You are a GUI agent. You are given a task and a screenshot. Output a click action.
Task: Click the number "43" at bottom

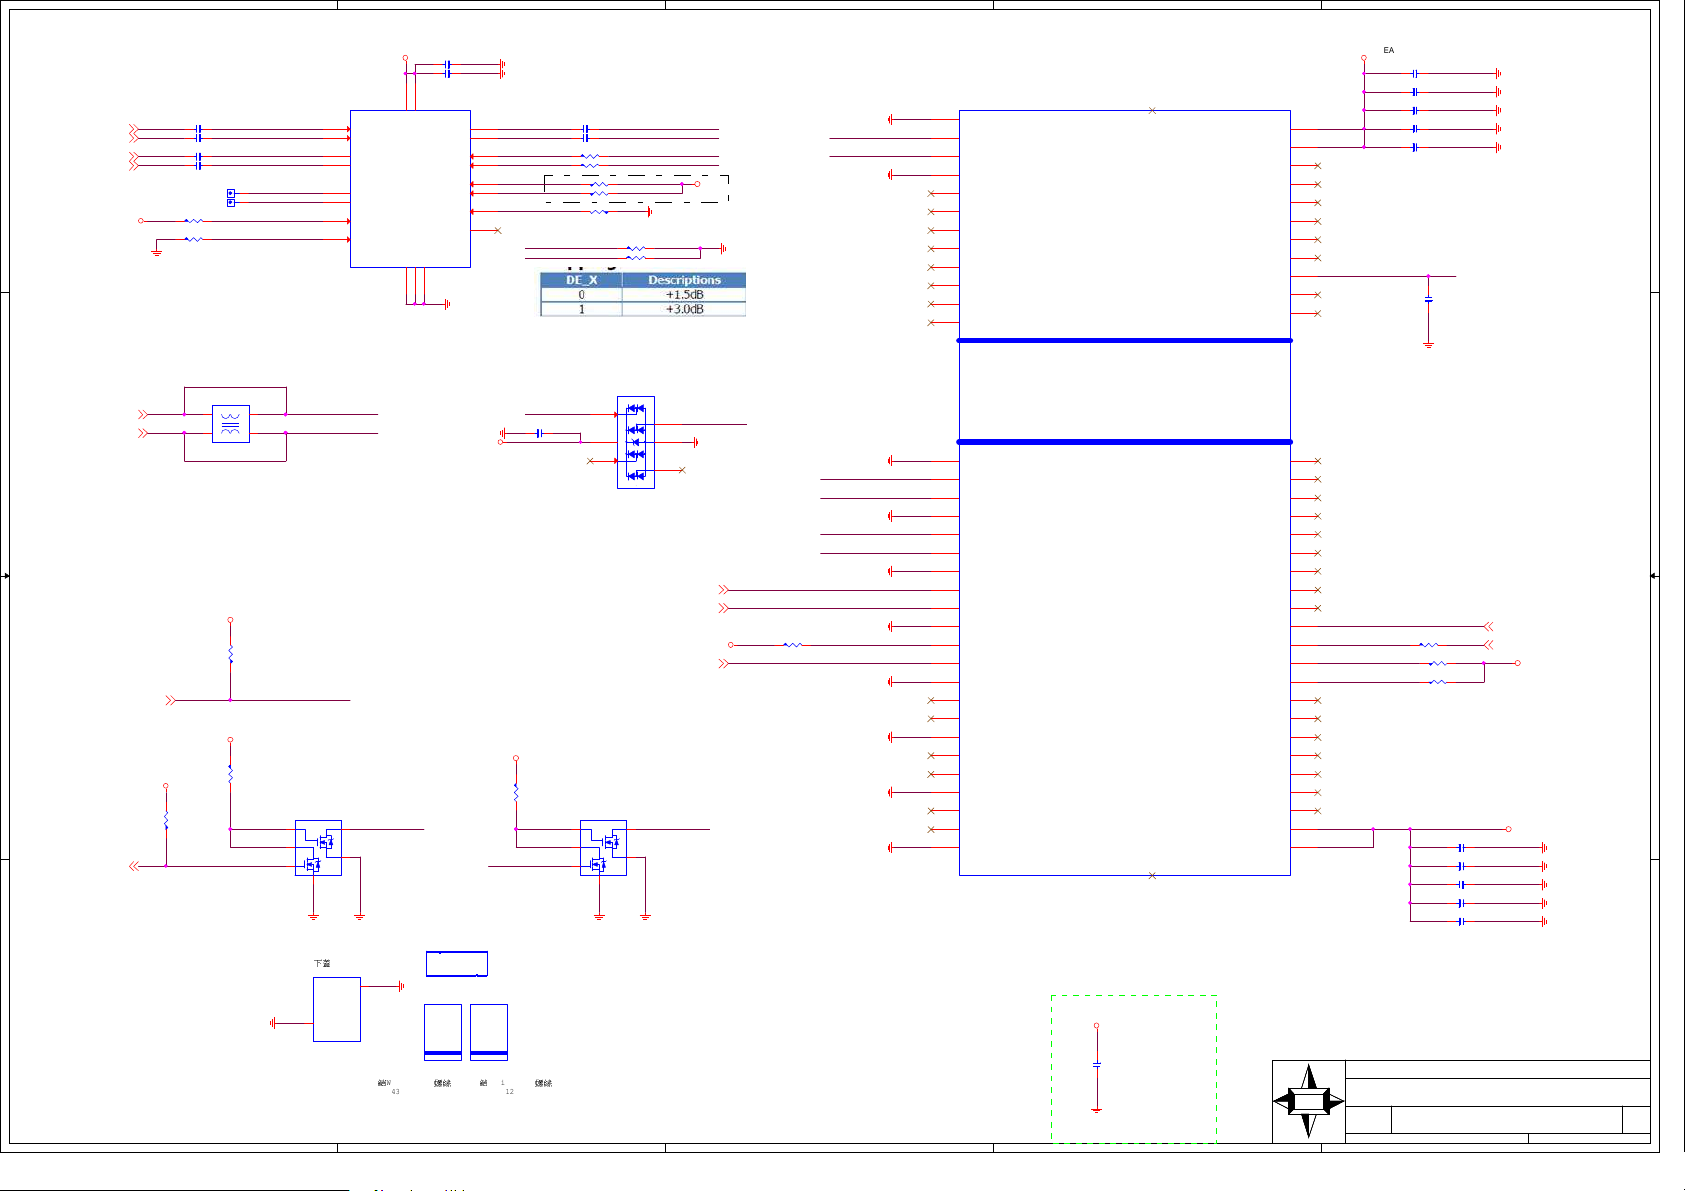click(395, 1092)
